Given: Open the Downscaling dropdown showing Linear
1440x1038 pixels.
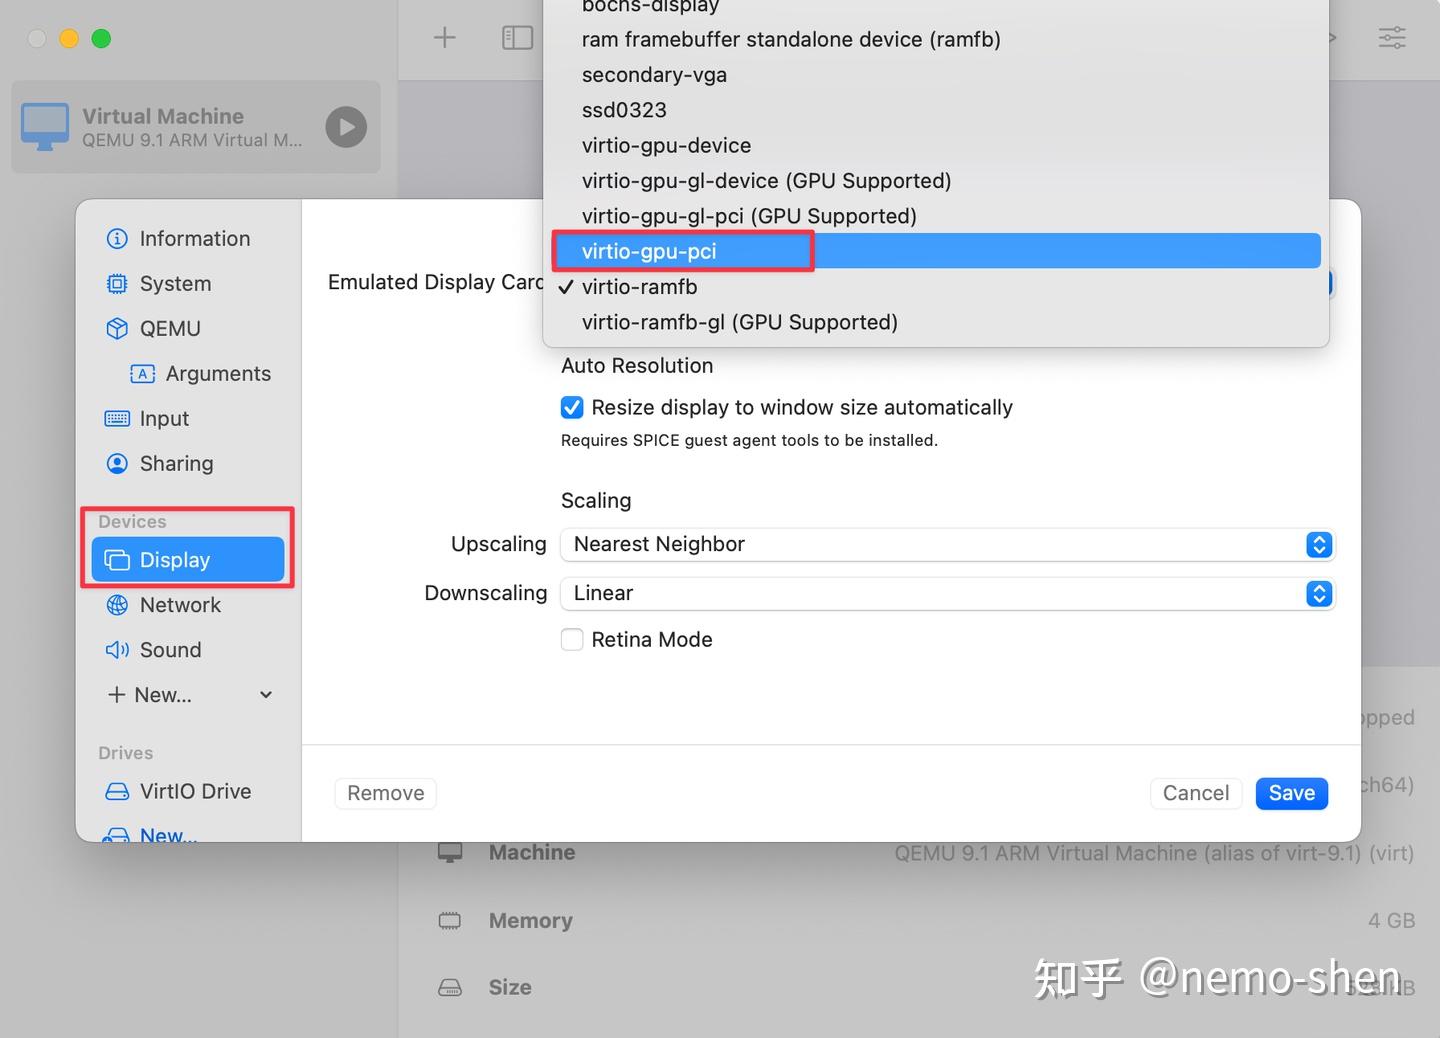Looking at the screenshot, I should point(1318,593).
